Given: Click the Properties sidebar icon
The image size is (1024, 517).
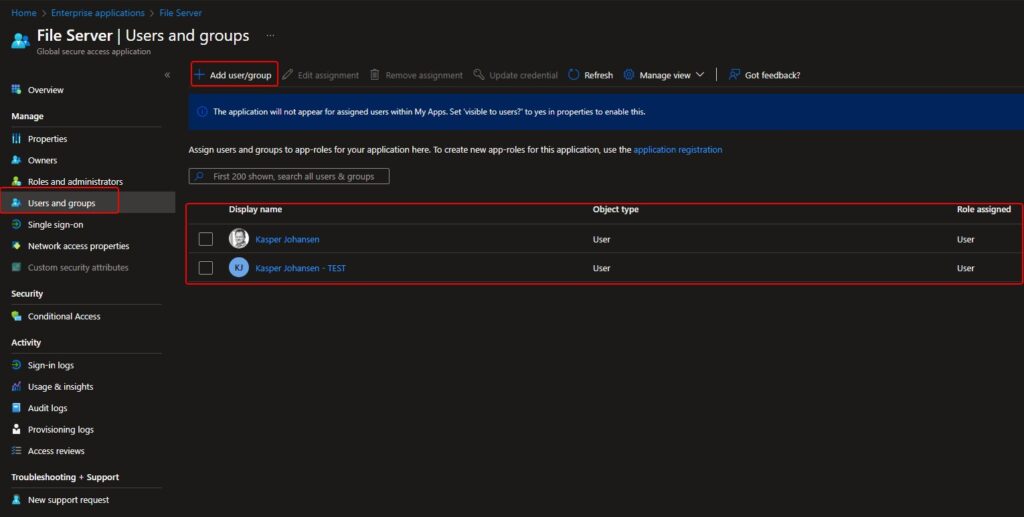Looking at the screenshot, I should 16,139.
